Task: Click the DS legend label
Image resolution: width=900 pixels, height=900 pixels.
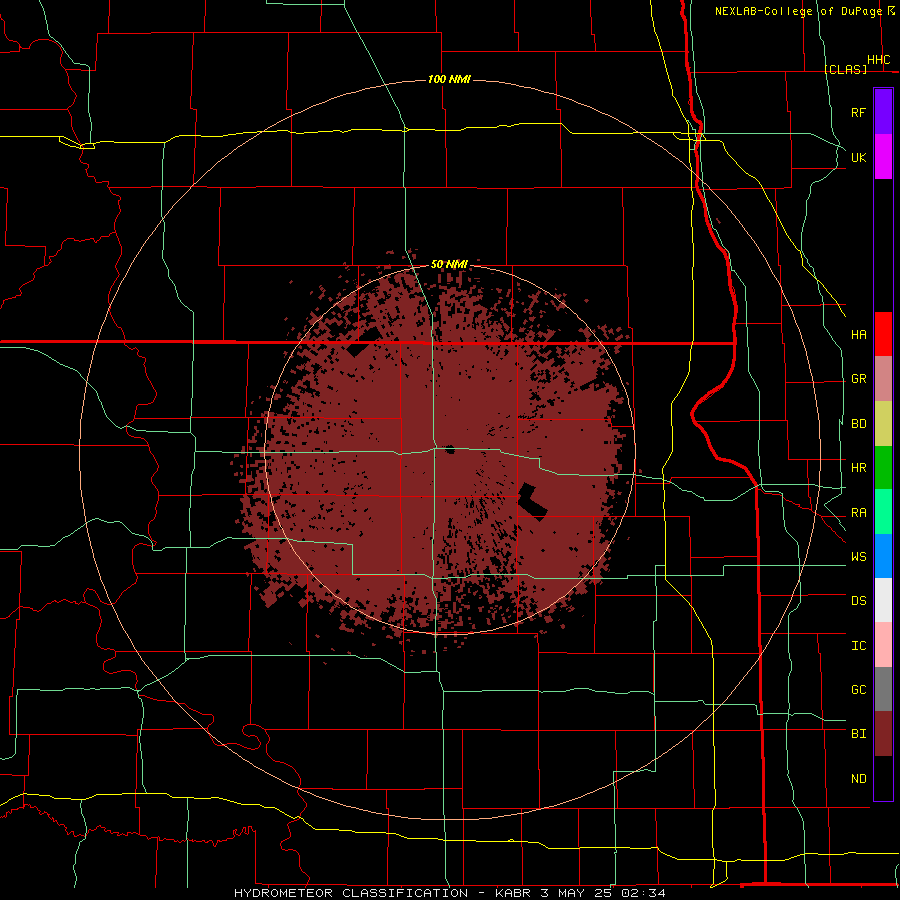Action: (859, 601)
